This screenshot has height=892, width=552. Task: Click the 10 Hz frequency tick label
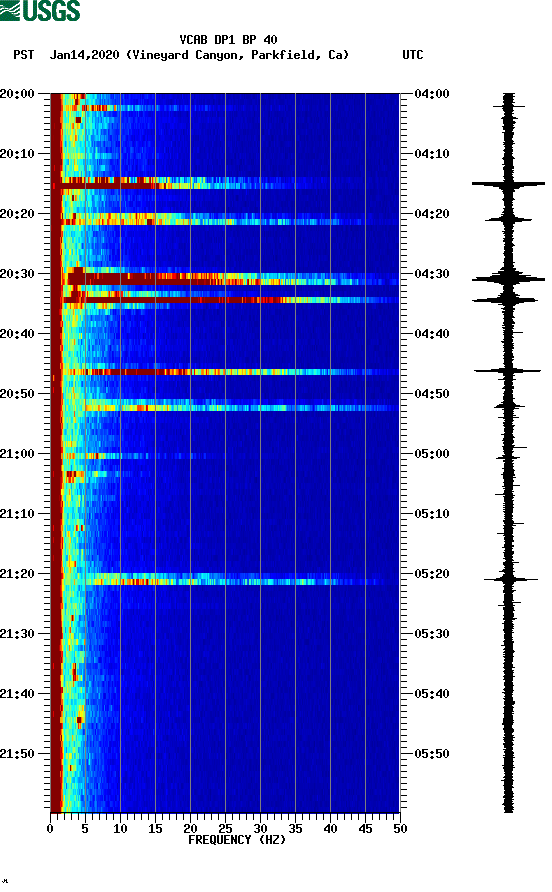click(x=120, y=829)
